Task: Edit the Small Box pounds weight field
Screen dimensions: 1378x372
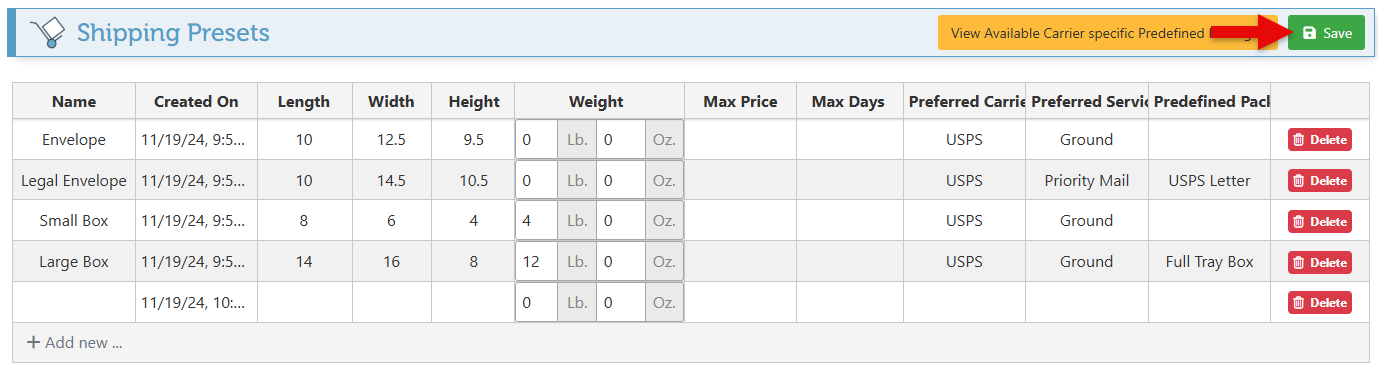Action: (536, 221)
